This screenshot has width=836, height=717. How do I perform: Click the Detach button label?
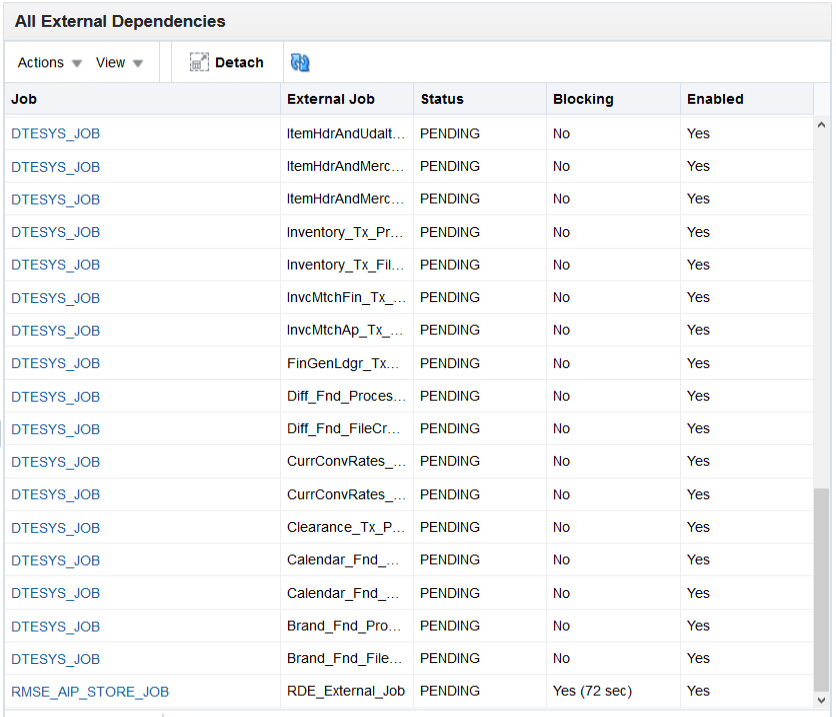tap(239, 62)
